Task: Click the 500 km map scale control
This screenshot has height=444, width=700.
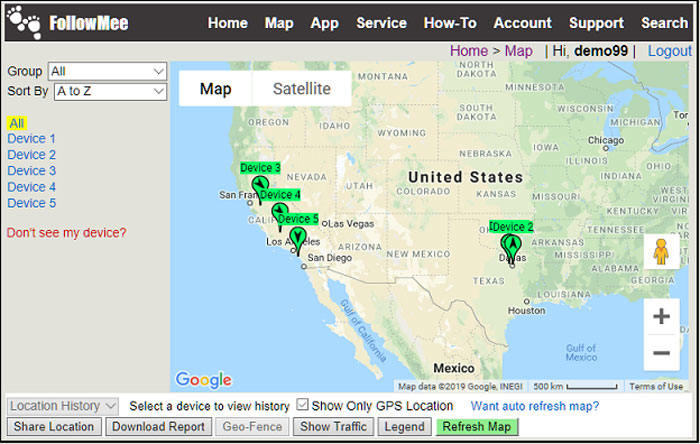Action: 575,386
